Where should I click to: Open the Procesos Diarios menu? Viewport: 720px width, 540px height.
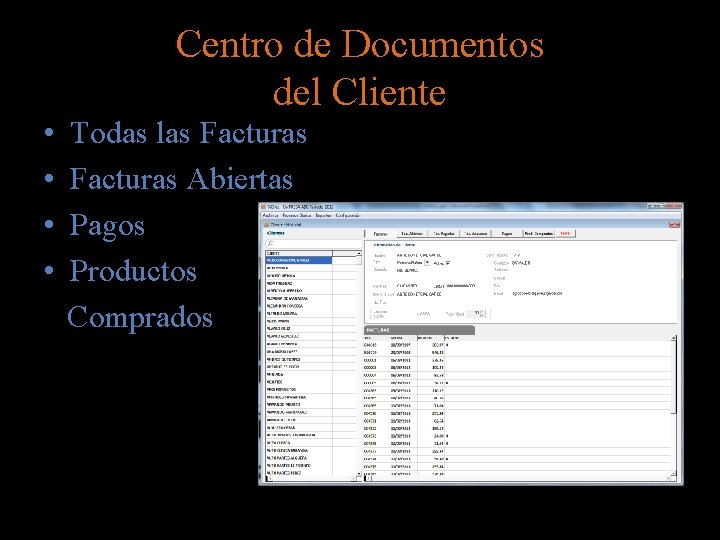click(x=297, y=215)
